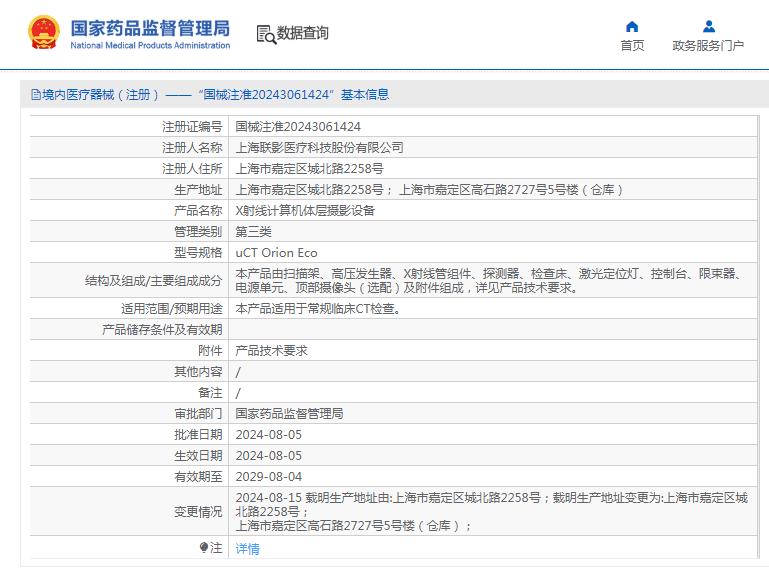Click the 型号规格 row label
Screen dimensions: 769x568
198,253
